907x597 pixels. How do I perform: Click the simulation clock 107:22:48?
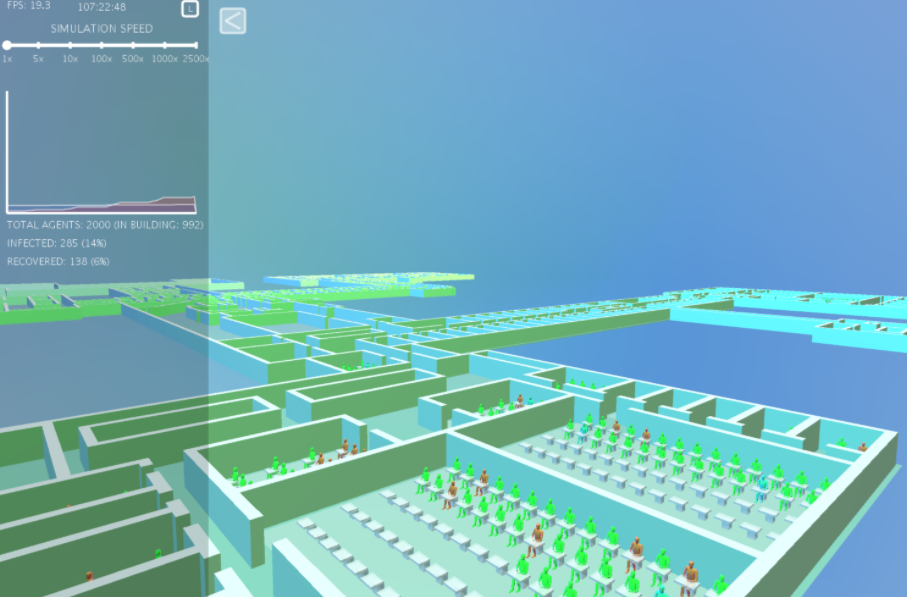pyautogui.click(x=102, y=8)
